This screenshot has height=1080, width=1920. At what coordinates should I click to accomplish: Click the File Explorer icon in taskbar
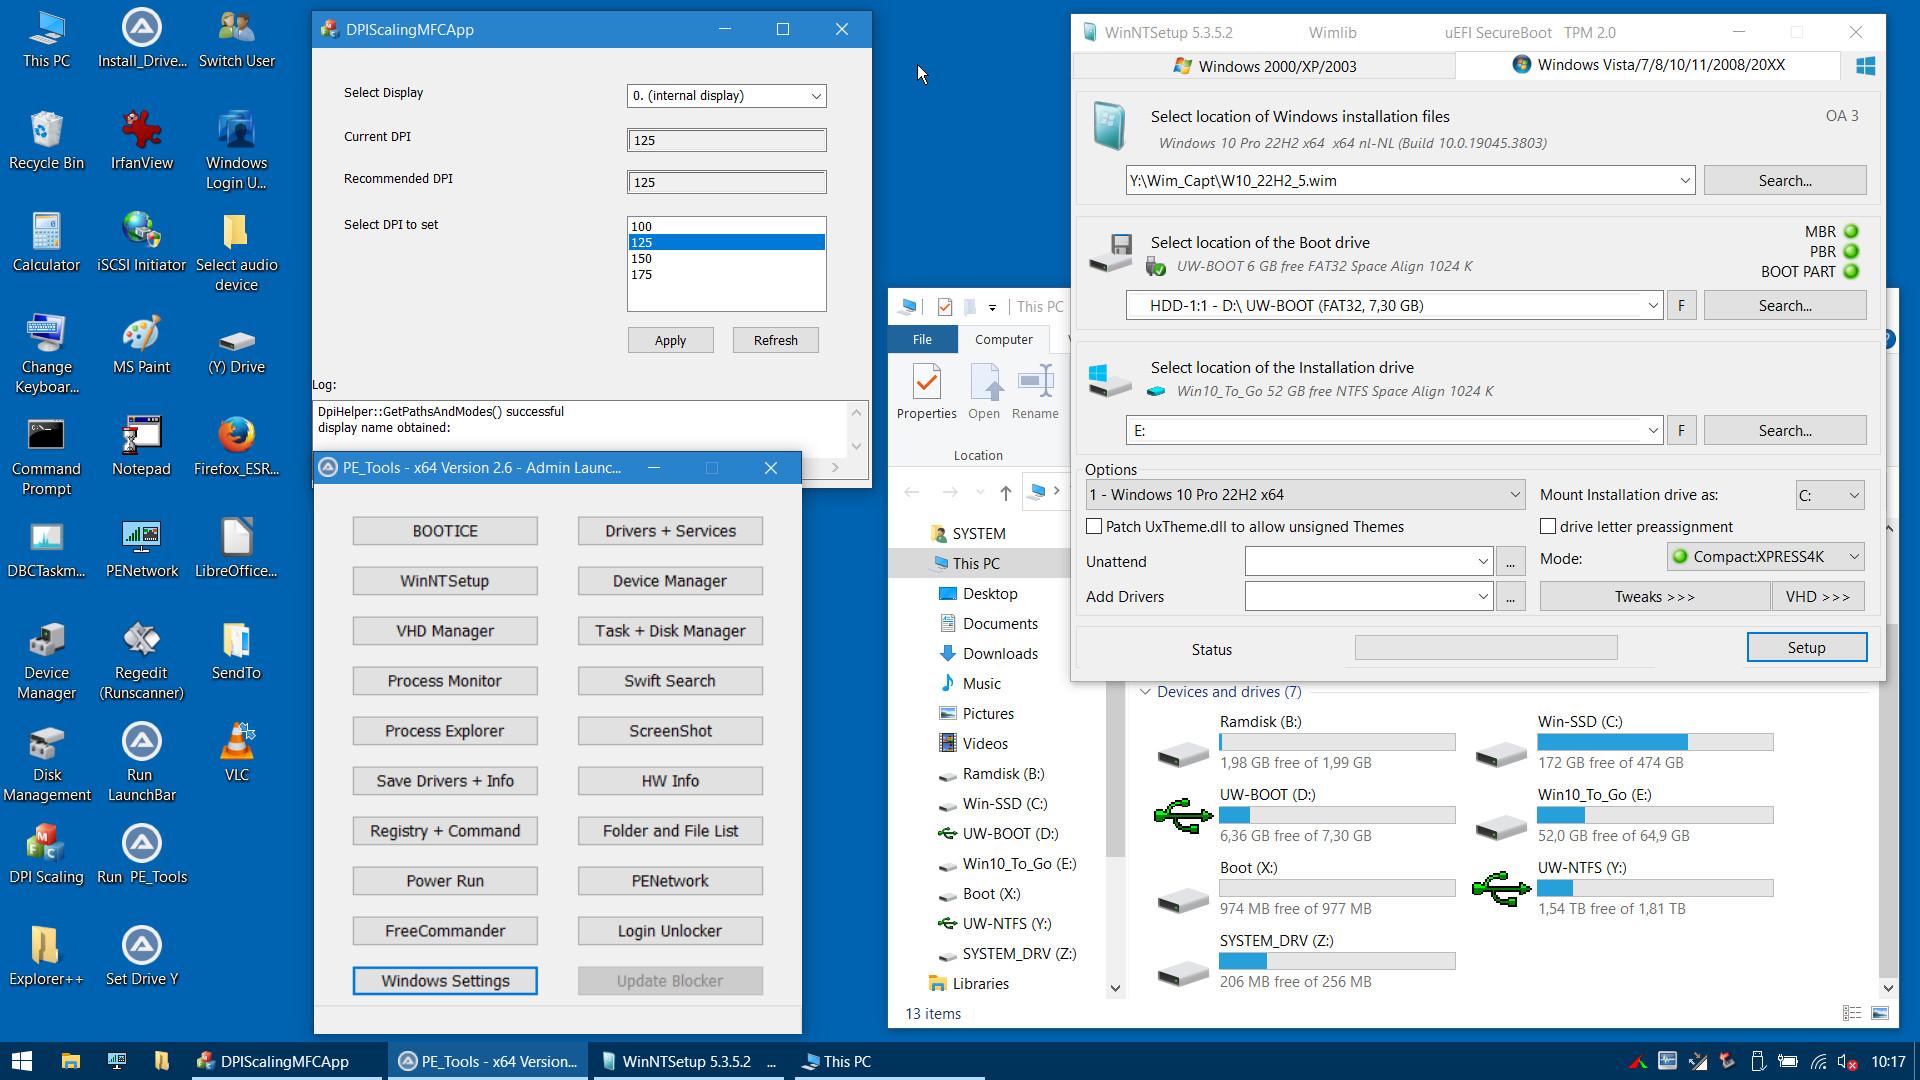tap(70, 1061)
